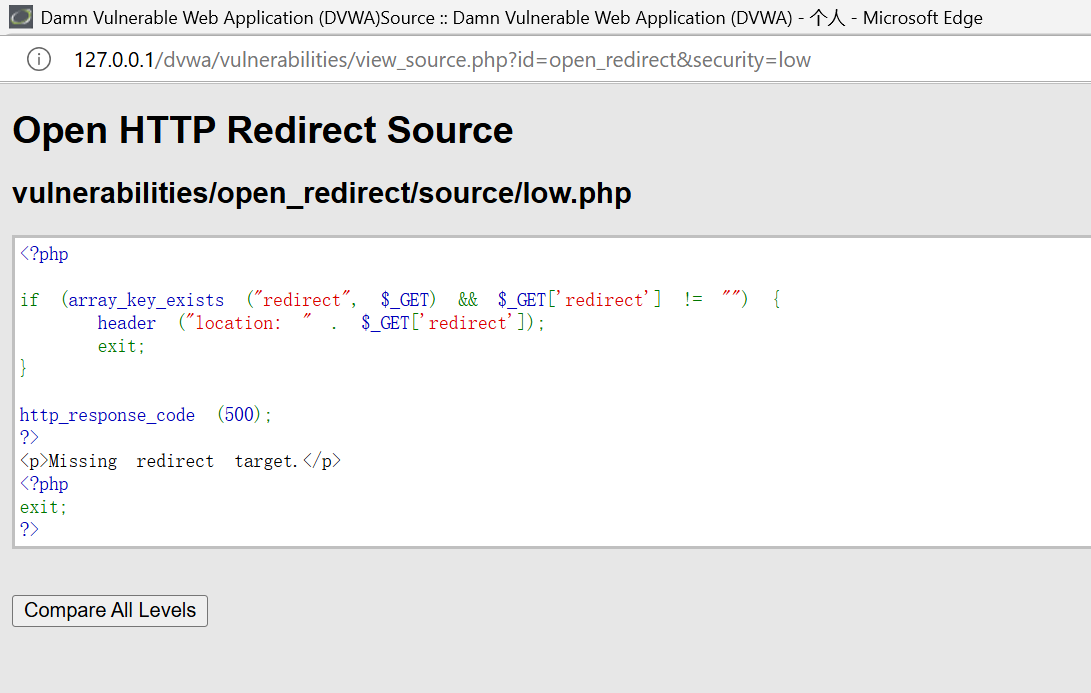Click the 'Open HTTP Redirect Source' heading
The width and height of the screenshot is (1091, 693).
[263, 130]
